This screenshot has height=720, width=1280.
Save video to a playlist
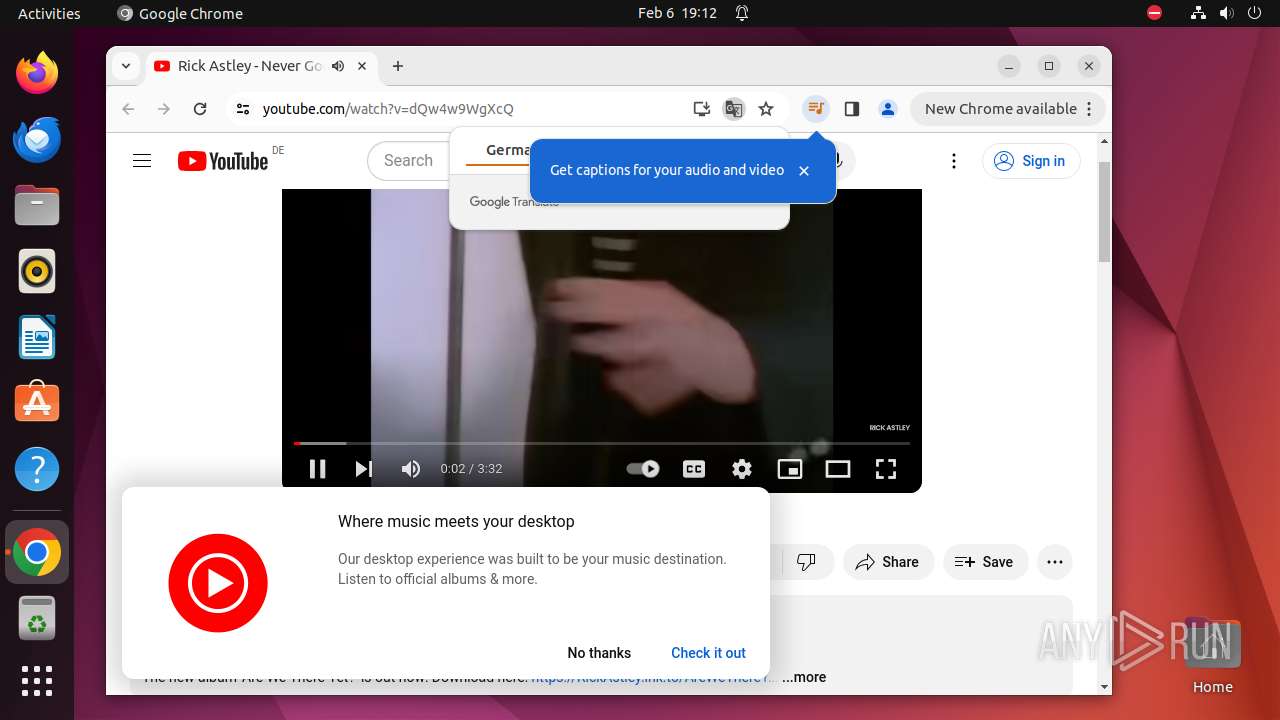984,562
